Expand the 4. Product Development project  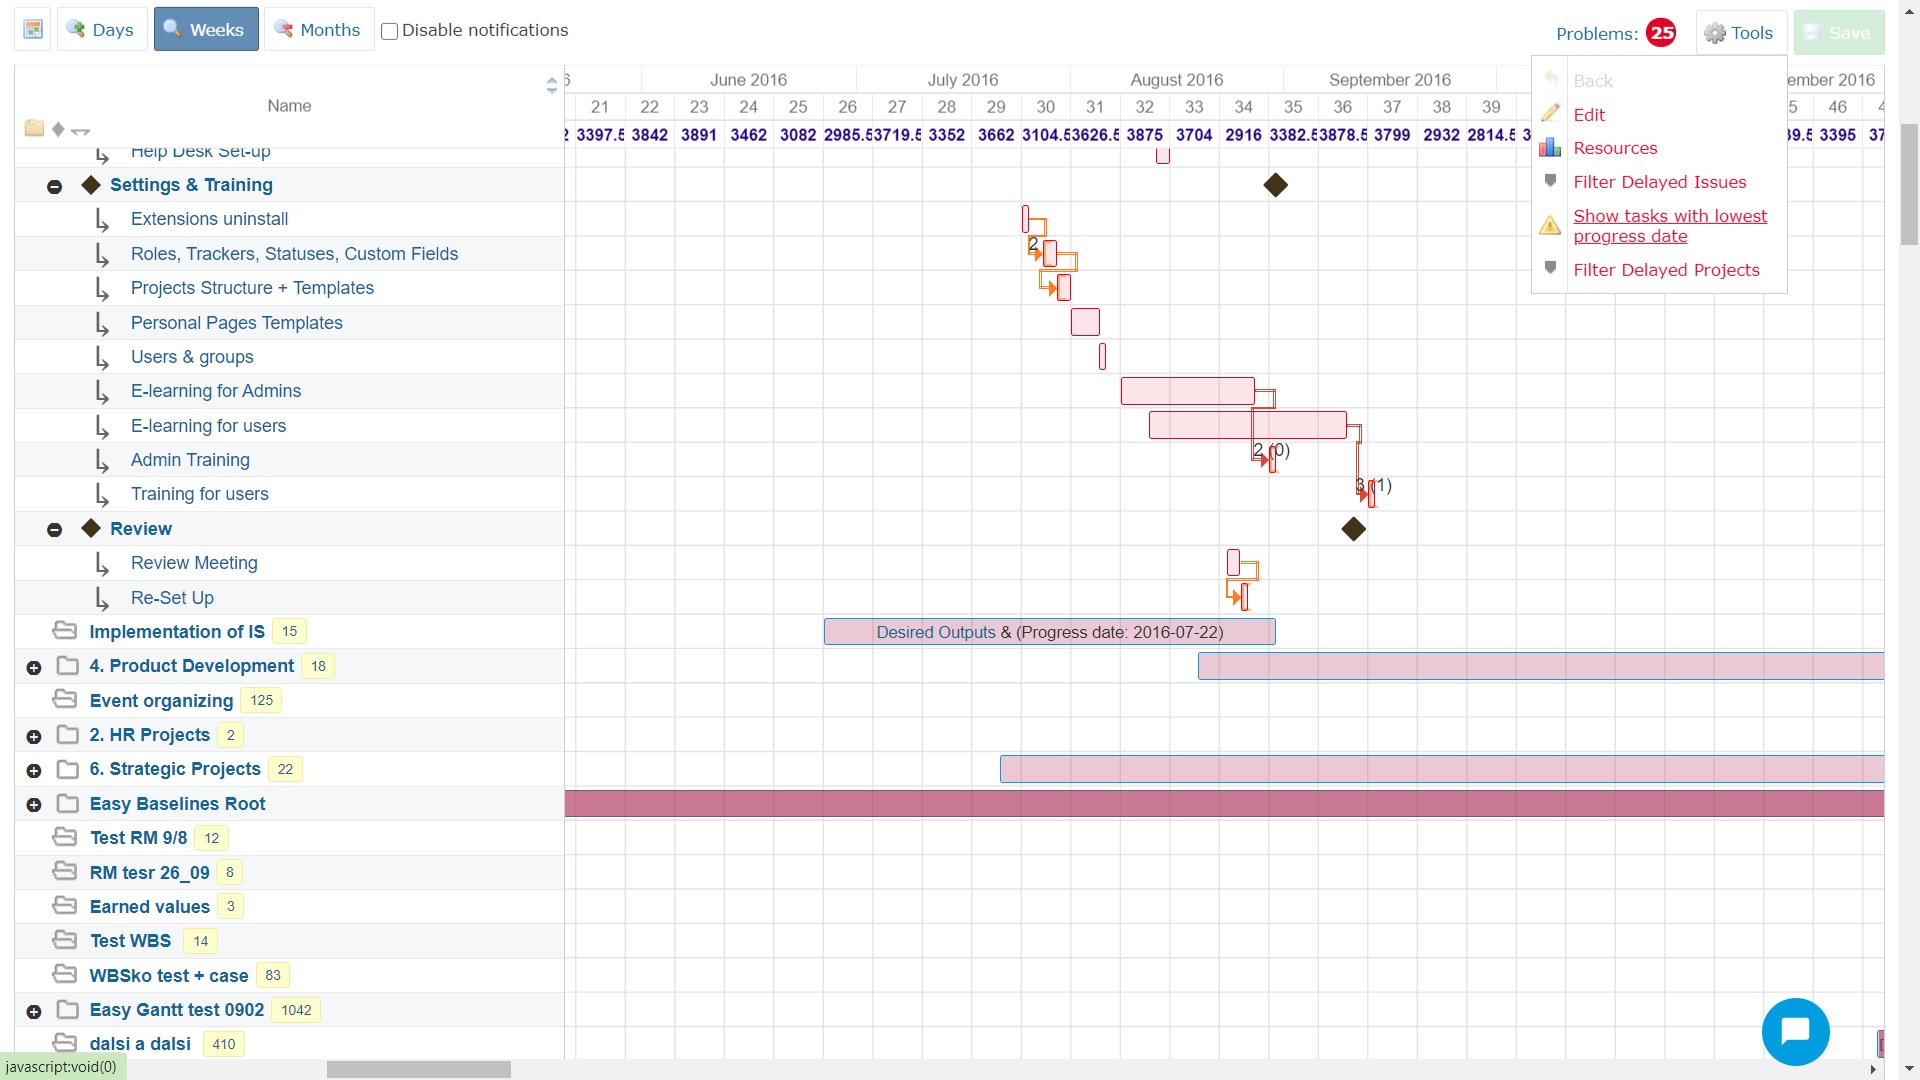34,668
